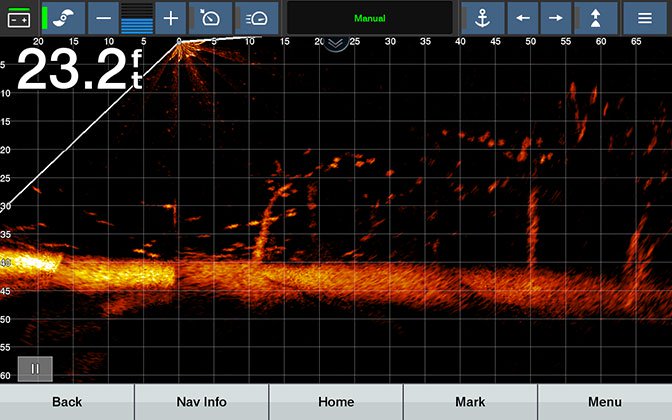Go back with the Back button

point(67,402)
